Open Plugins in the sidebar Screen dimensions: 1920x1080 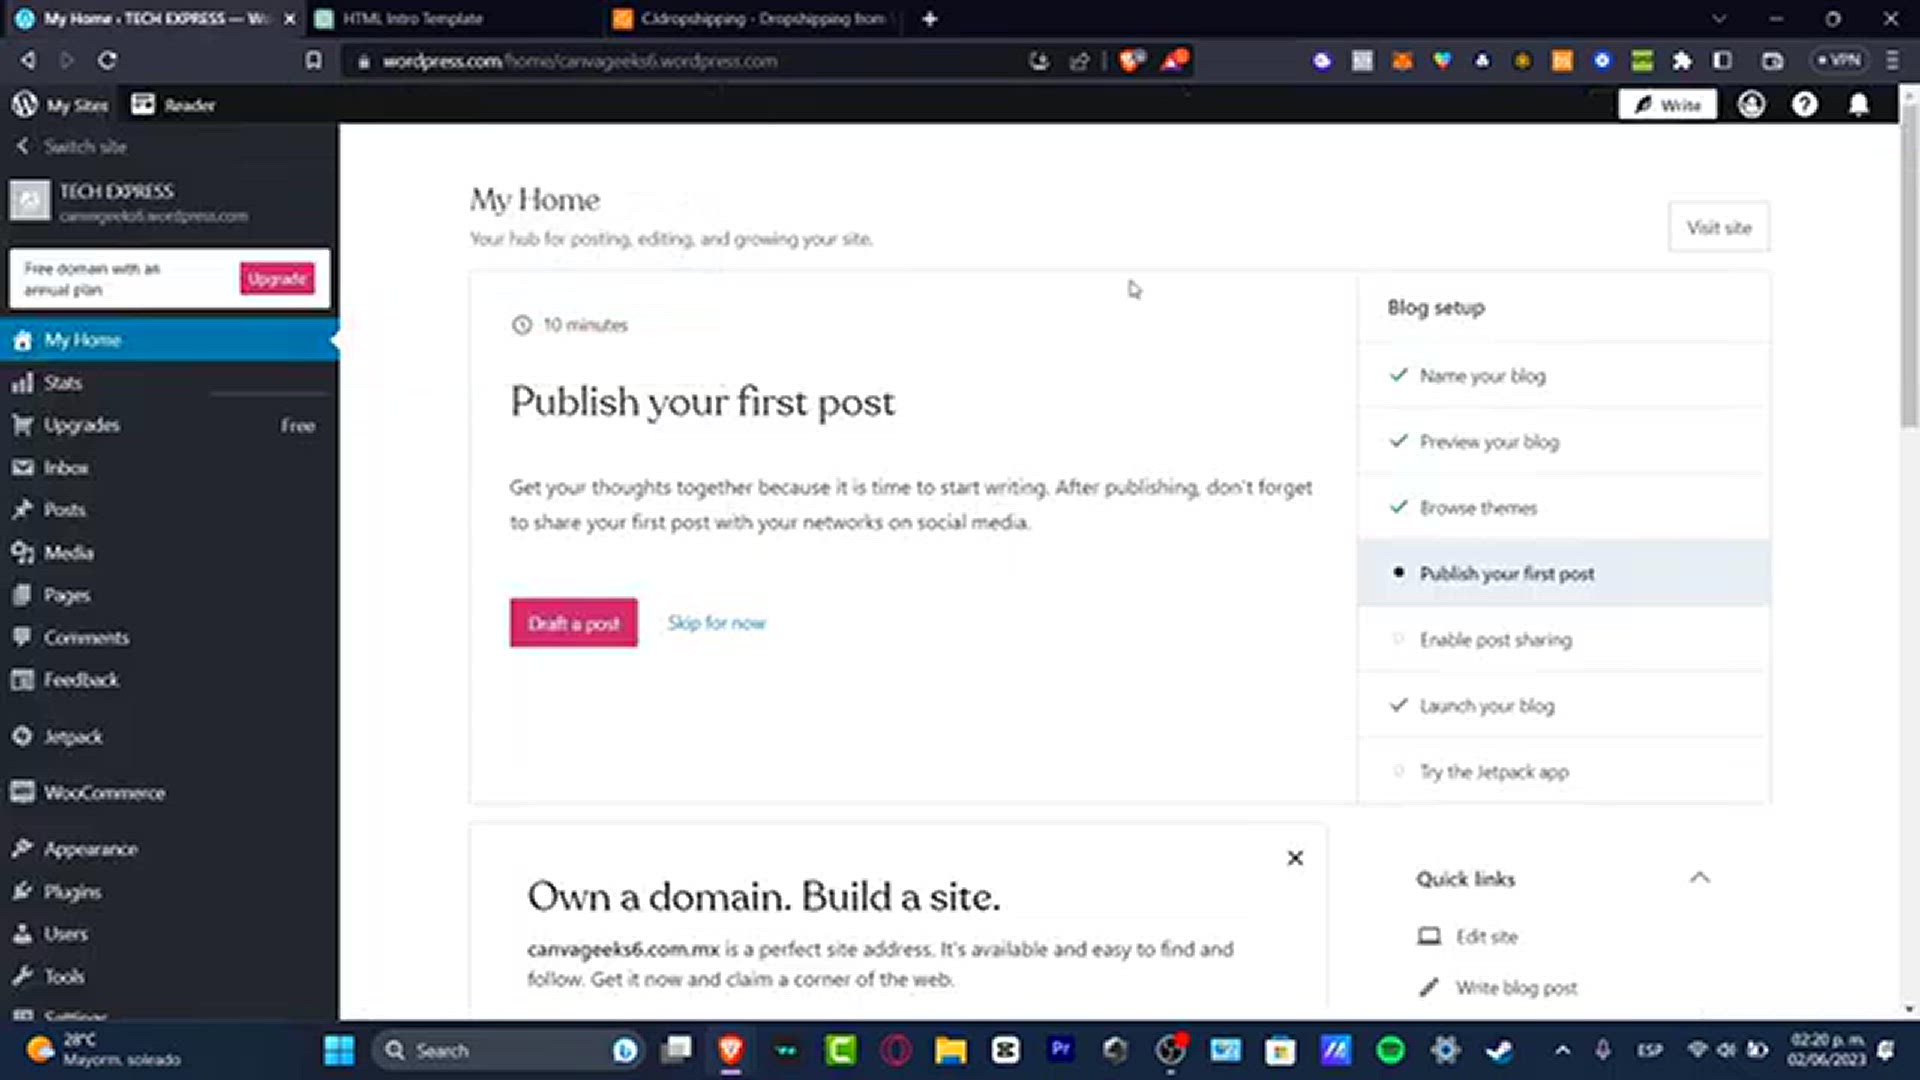tap(72, 891)
